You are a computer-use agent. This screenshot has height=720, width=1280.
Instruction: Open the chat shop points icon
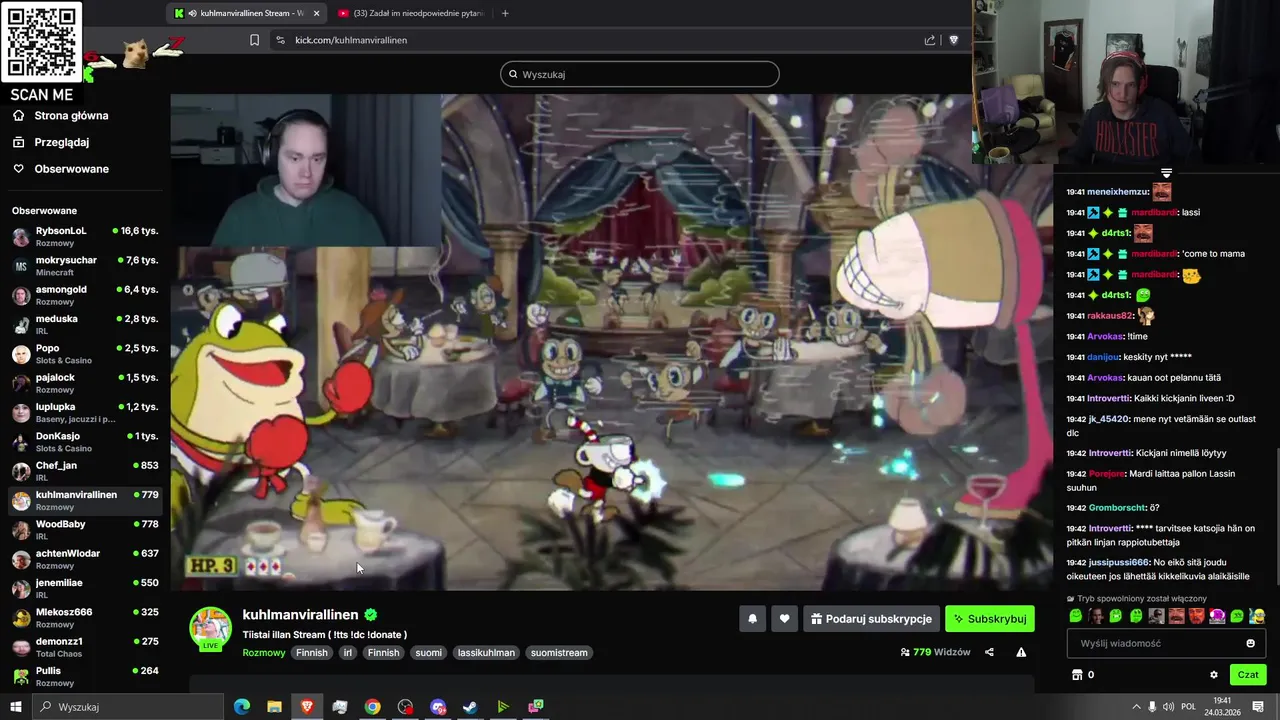coord(1077,675)
